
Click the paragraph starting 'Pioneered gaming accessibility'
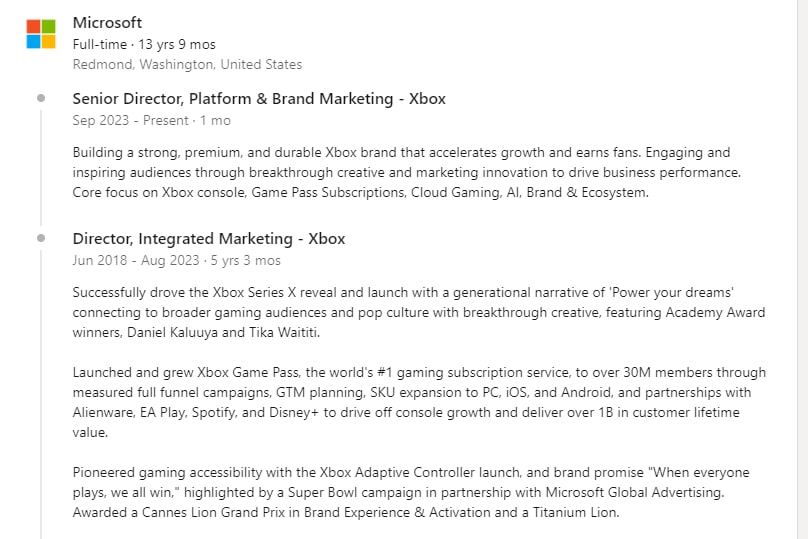tap(411, 492)
